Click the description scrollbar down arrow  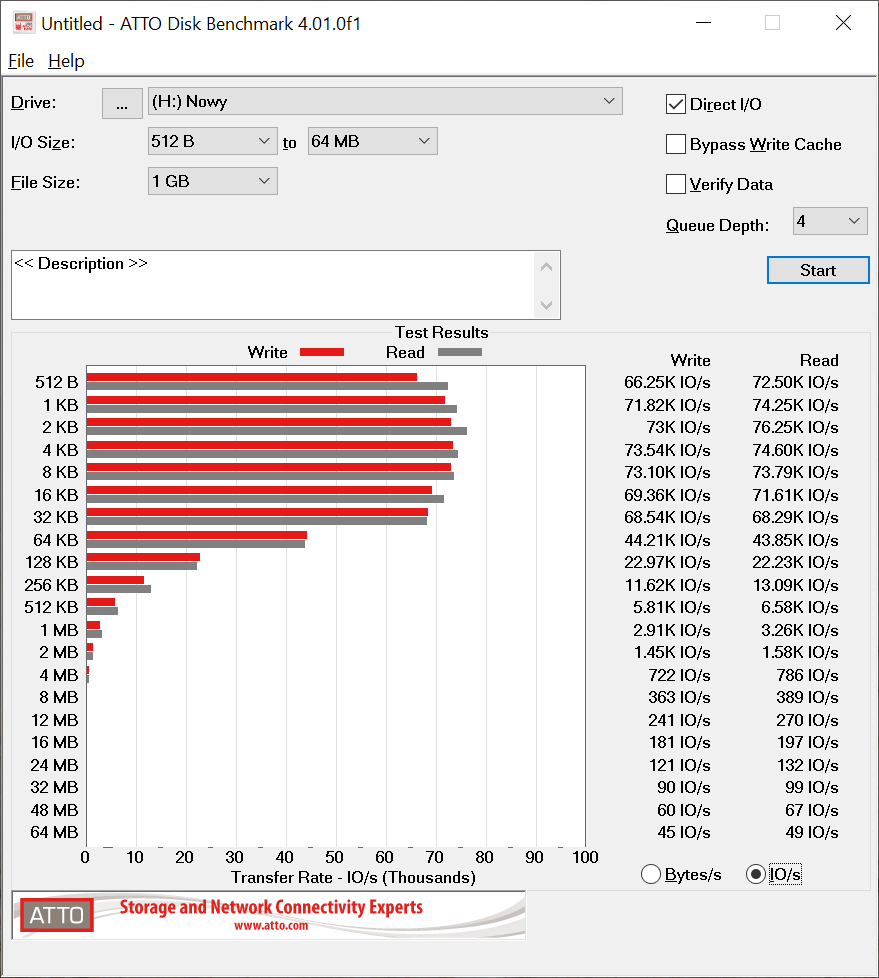(x=546, y=305)
